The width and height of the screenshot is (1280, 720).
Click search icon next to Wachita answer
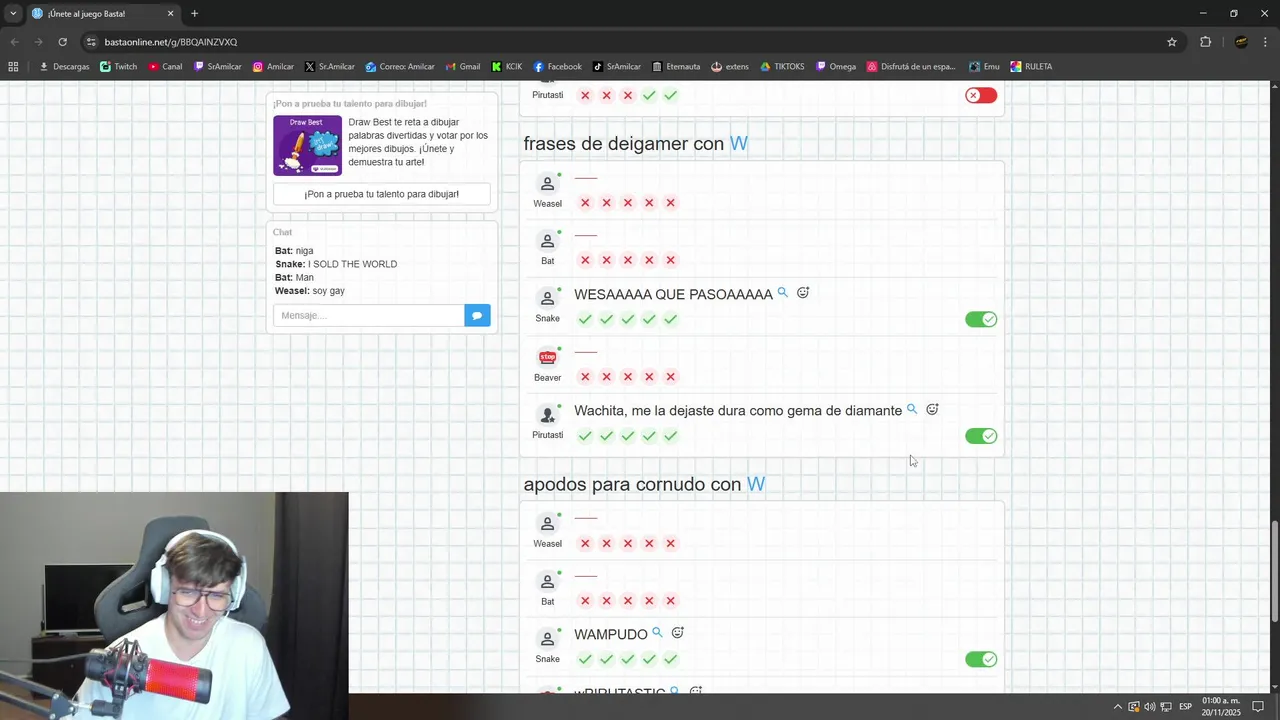(x=912, y=409)
